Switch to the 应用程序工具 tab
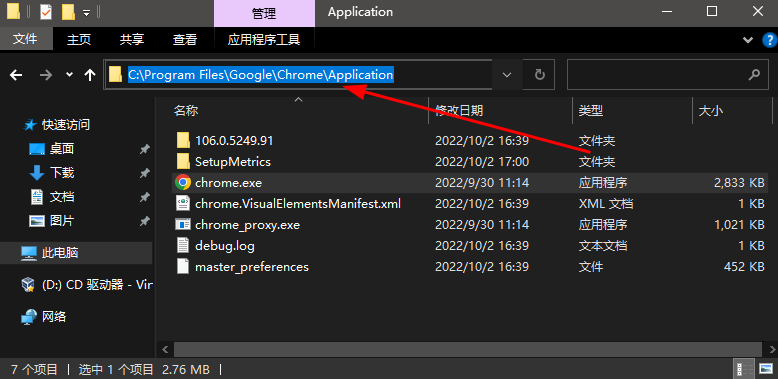This screenshot has width=778, height=379. click(x=263, y=39)
